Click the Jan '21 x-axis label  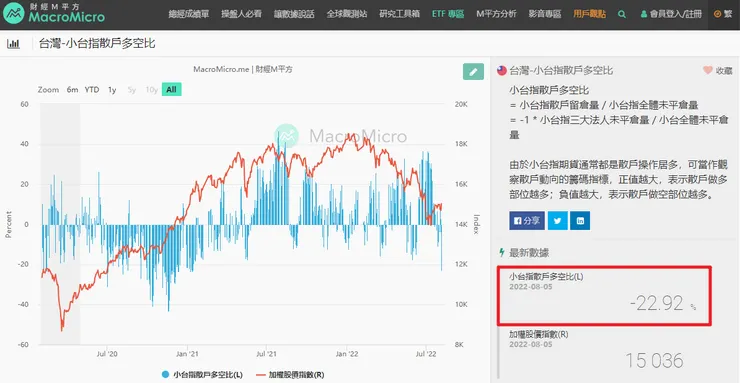click(x=188, y=354)
